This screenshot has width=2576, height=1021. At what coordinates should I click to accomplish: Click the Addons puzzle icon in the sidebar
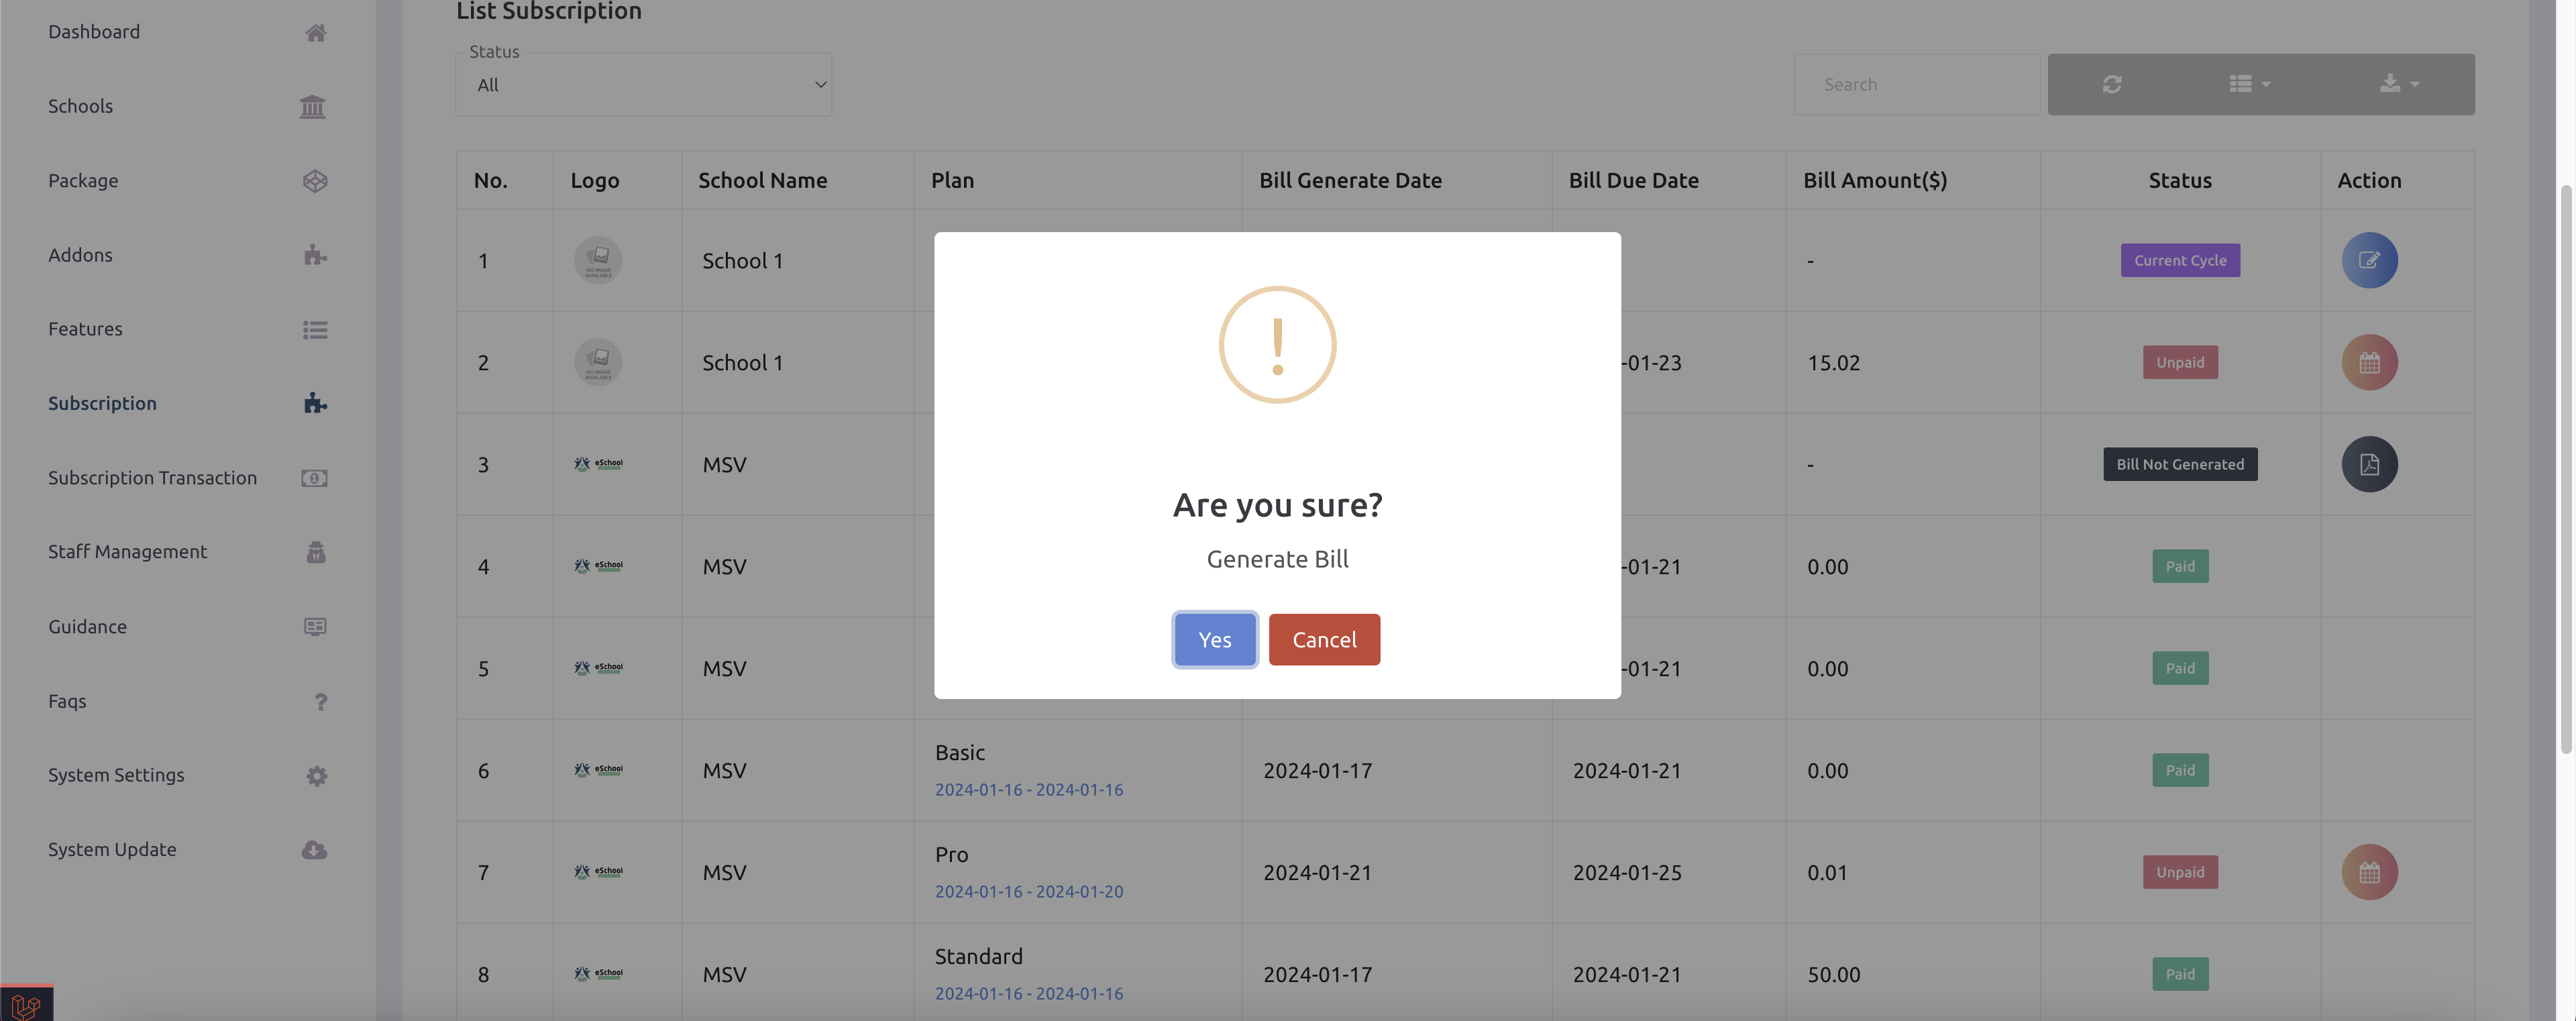[x=315, y=255]
